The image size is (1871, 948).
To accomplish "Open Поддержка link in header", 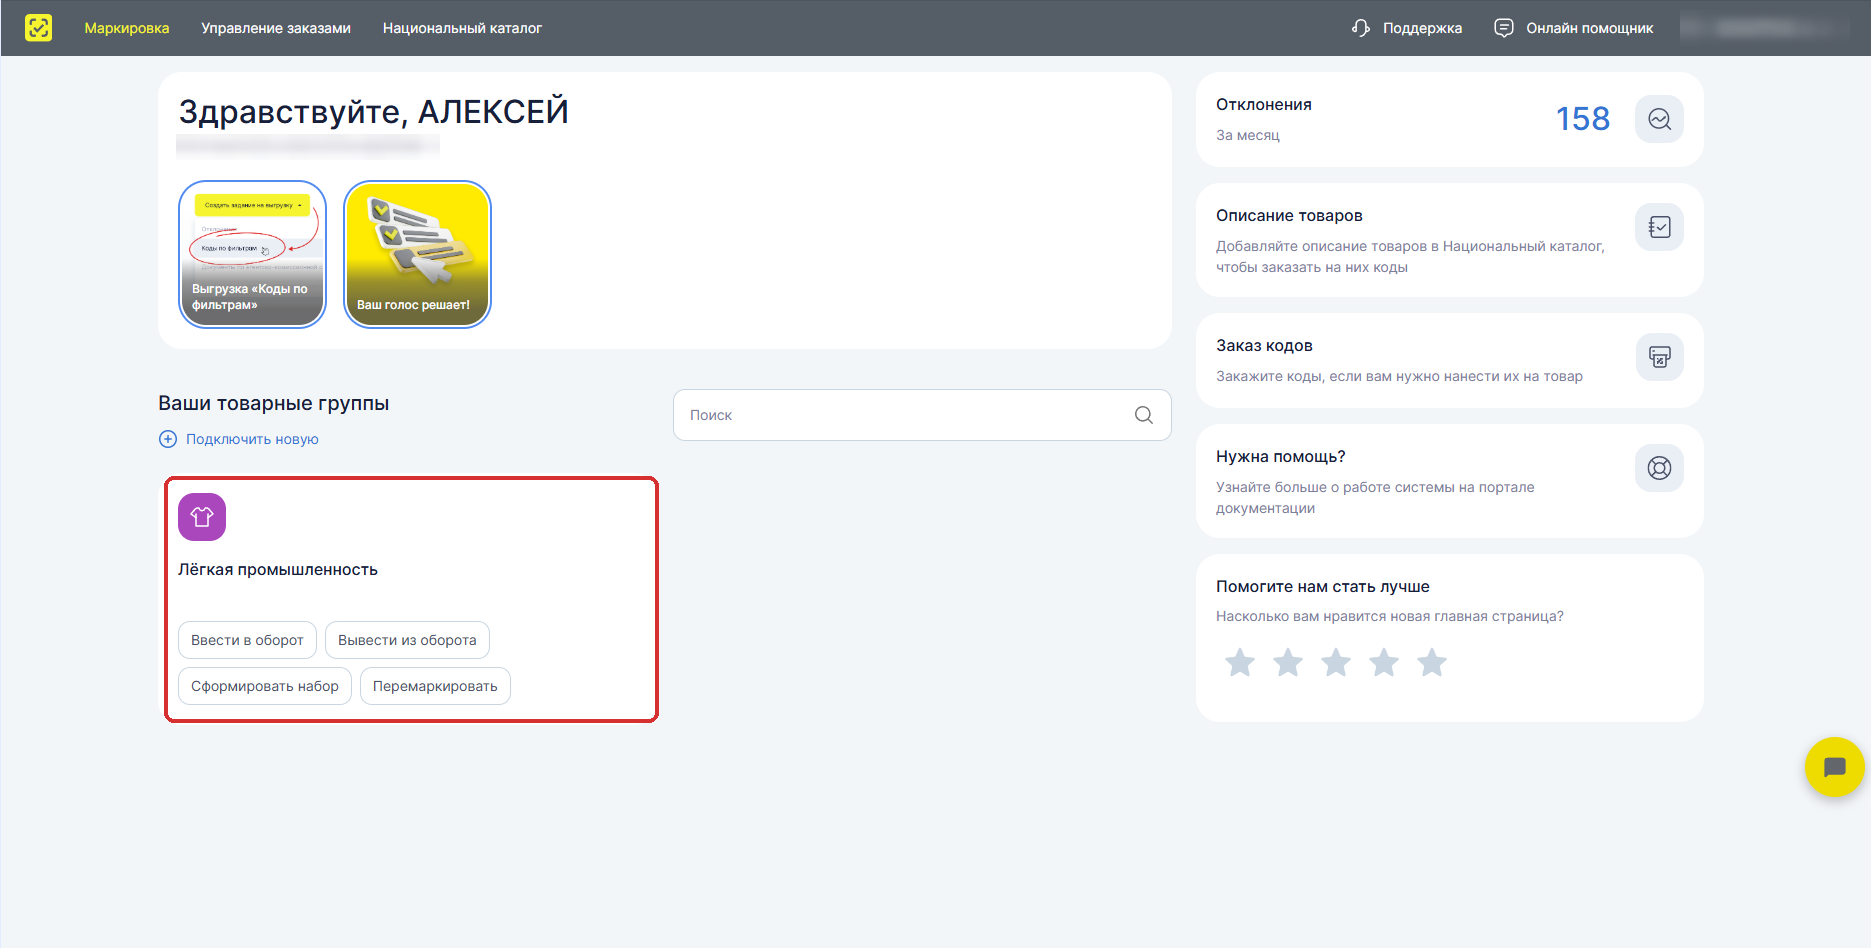I will pyautogui.click(x=1422, y=28).
